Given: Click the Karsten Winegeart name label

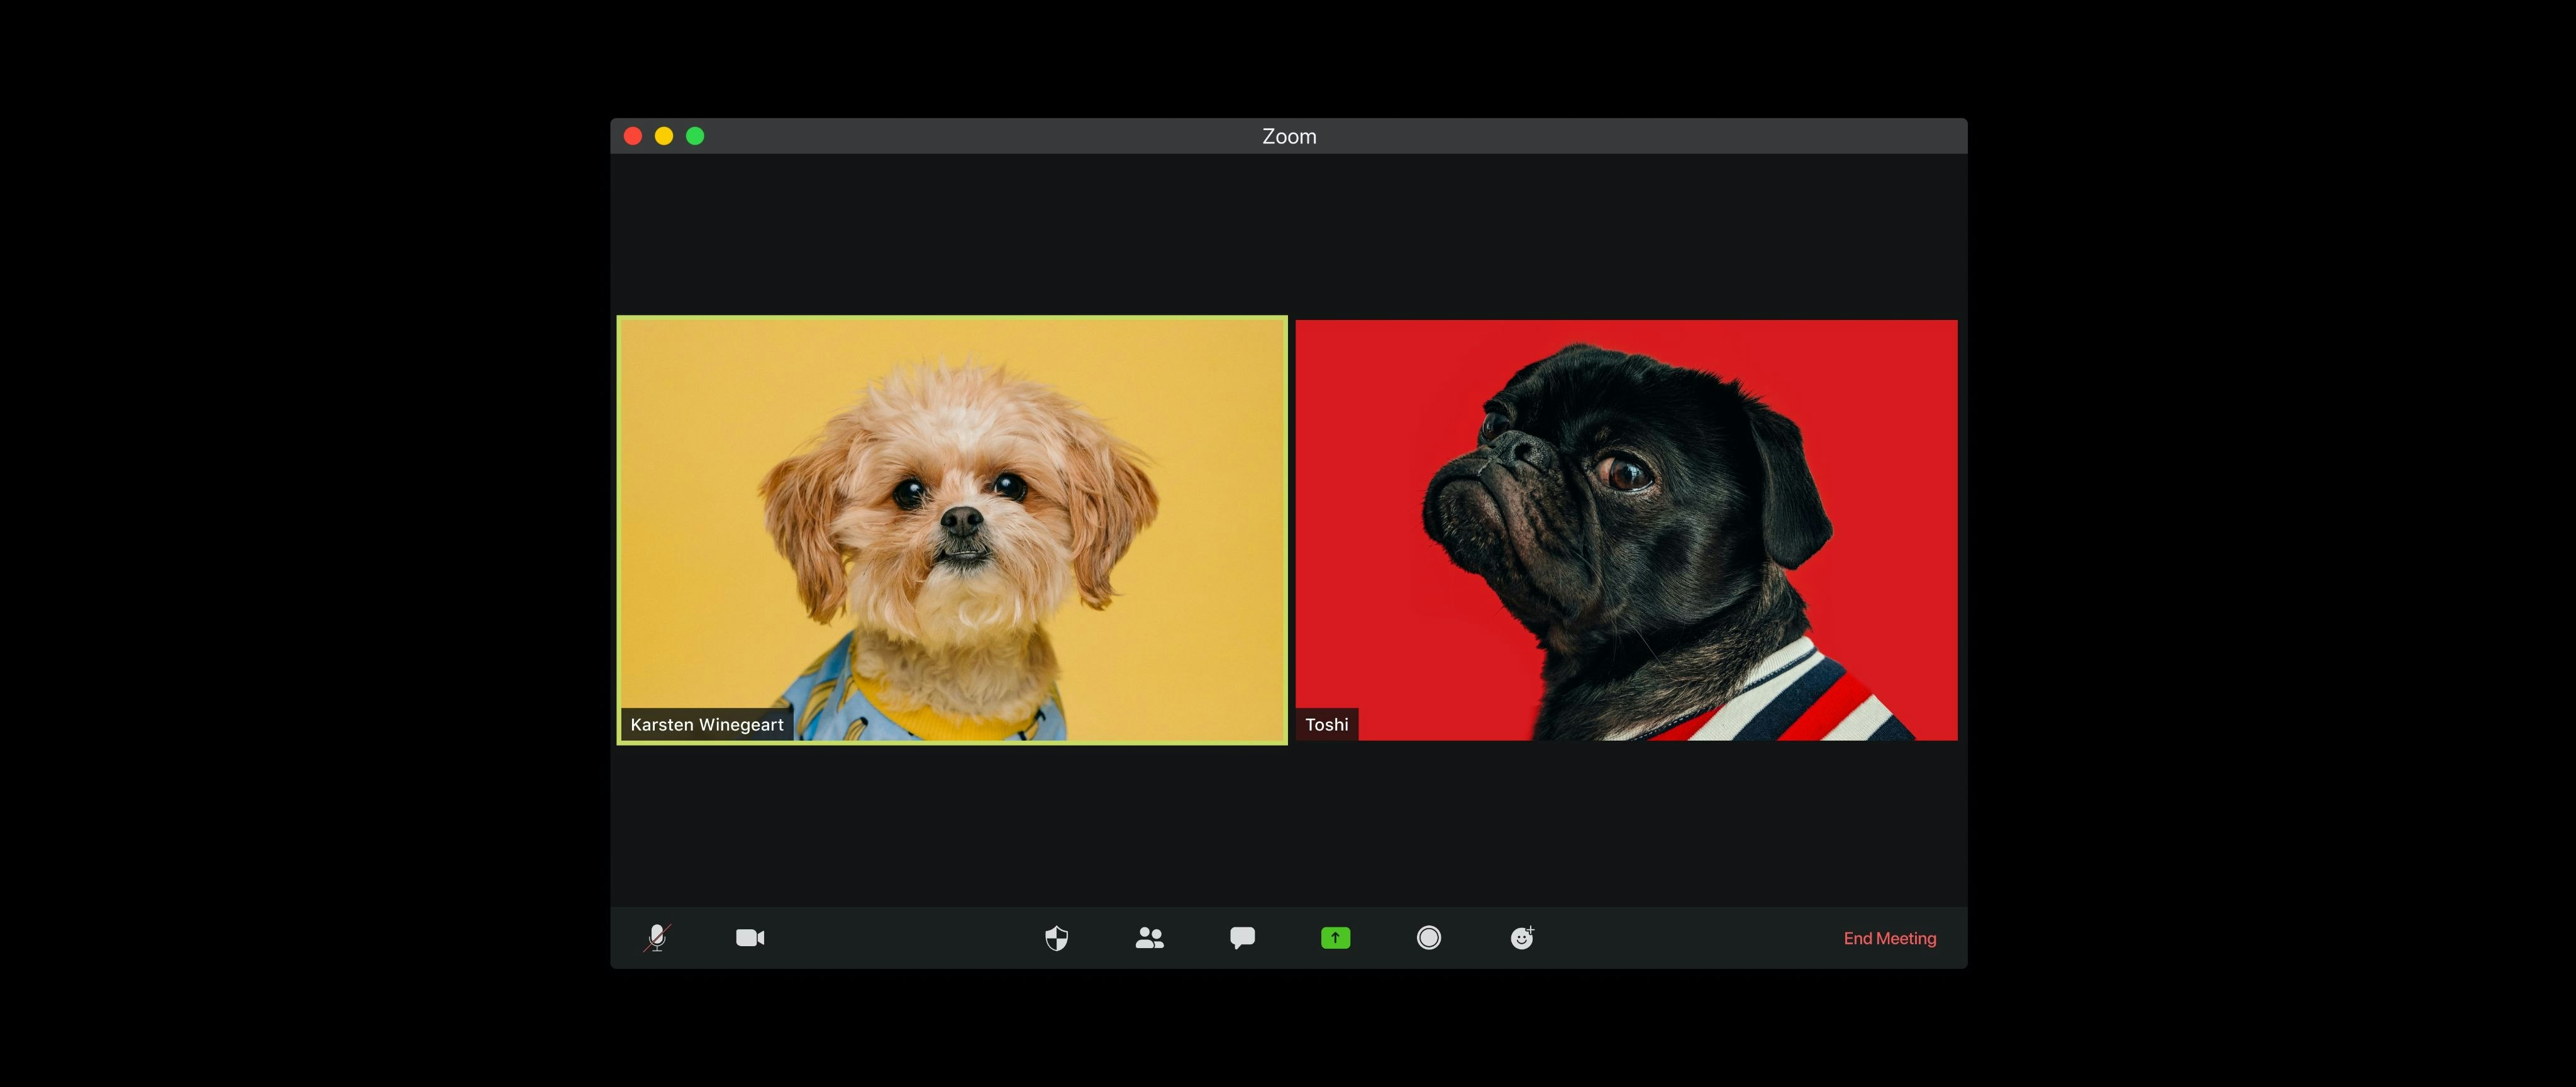Looking at the screenshot, I should pyautogui.click(x=706, y=724).
